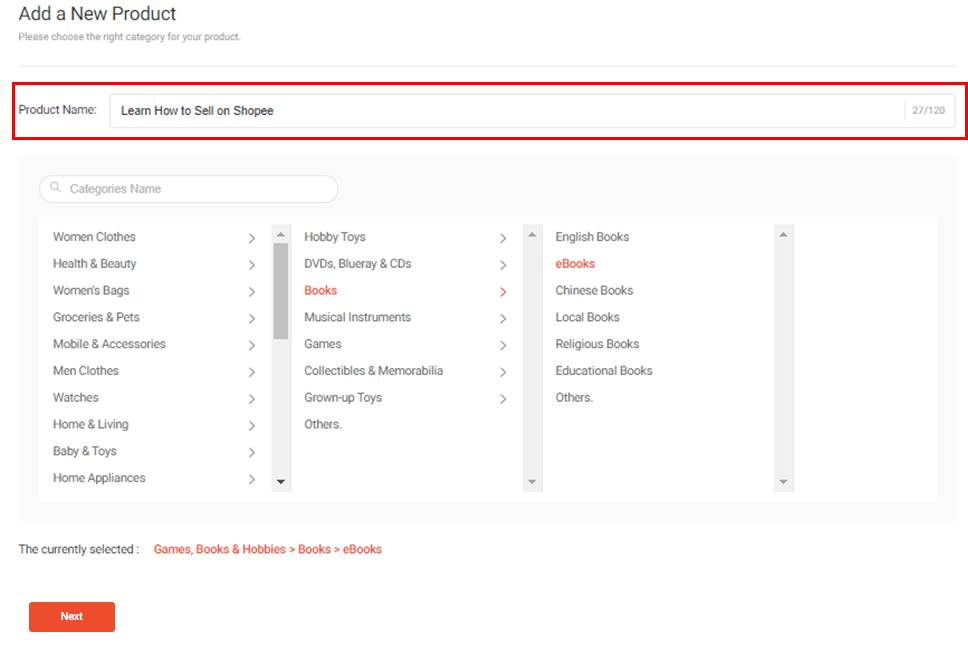Viewport: 968px width, 653px height.
Task: Click the selected eBooks breadcrumb path
Action: (267, 549)
